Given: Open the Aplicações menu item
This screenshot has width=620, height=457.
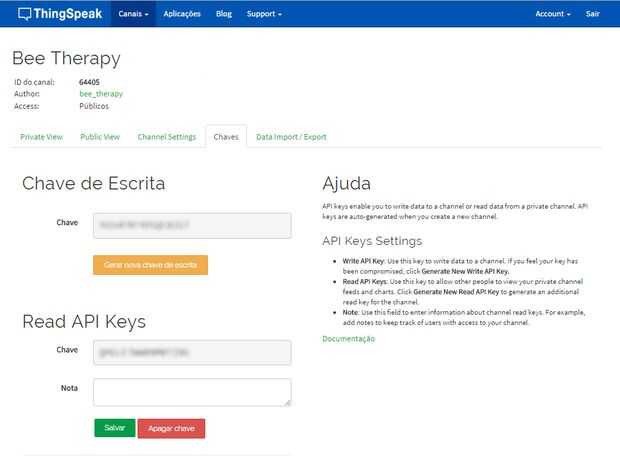Looking at the screenshot, I should pos(182,14).
